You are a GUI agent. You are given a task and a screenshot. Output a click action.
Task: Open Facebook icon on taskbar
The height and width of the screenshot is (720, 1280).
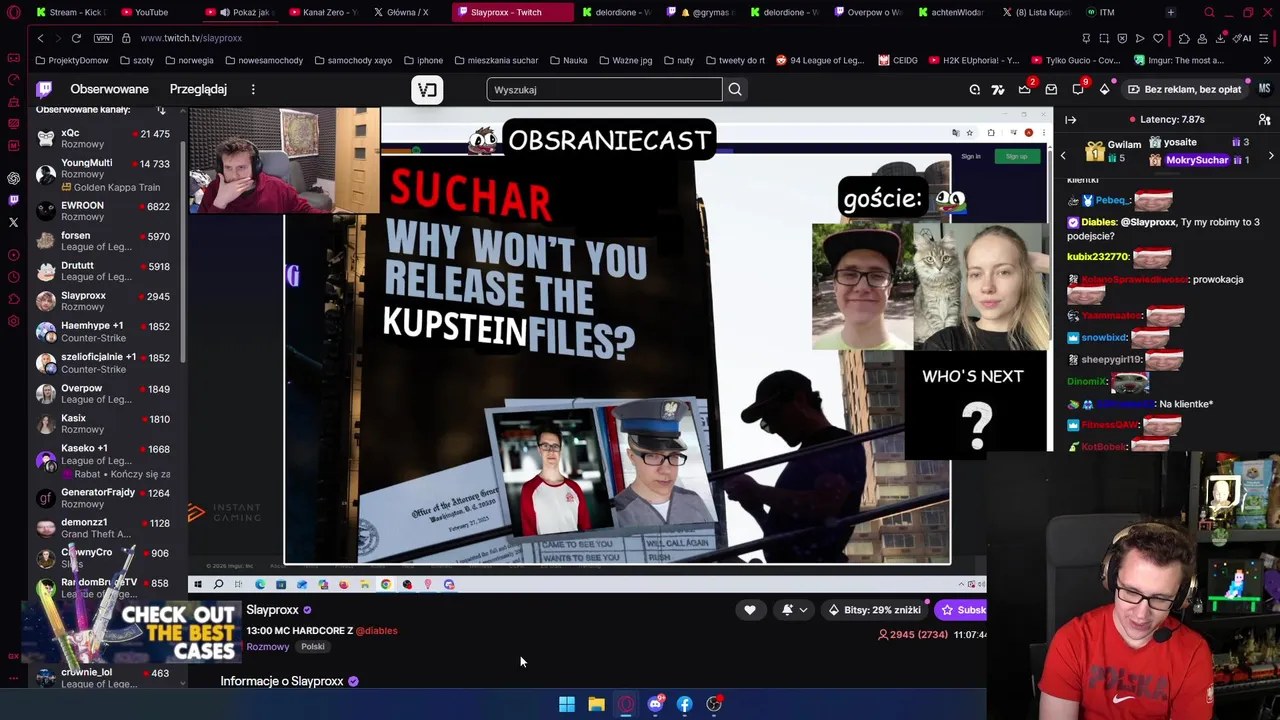[x=684, y=704]
